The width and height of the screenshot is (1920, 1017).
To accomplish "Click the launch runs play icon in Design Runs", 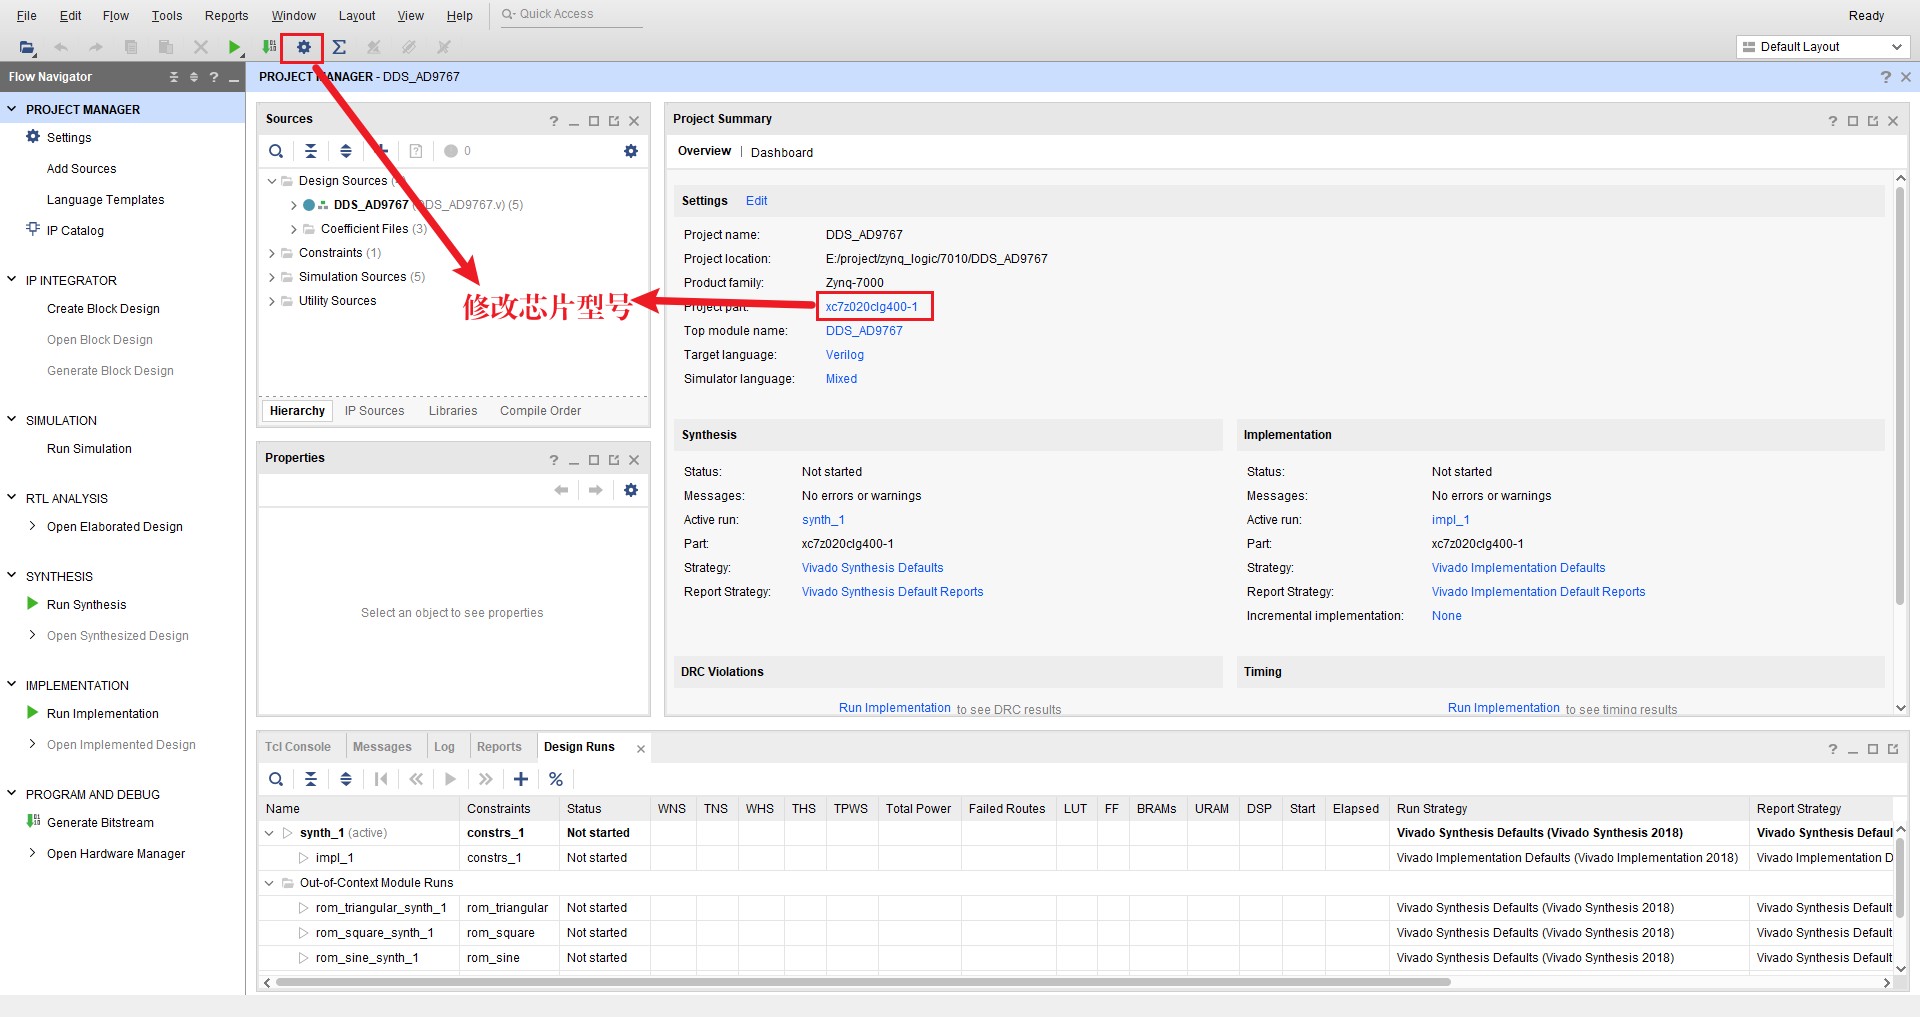I will click(451, 779).
